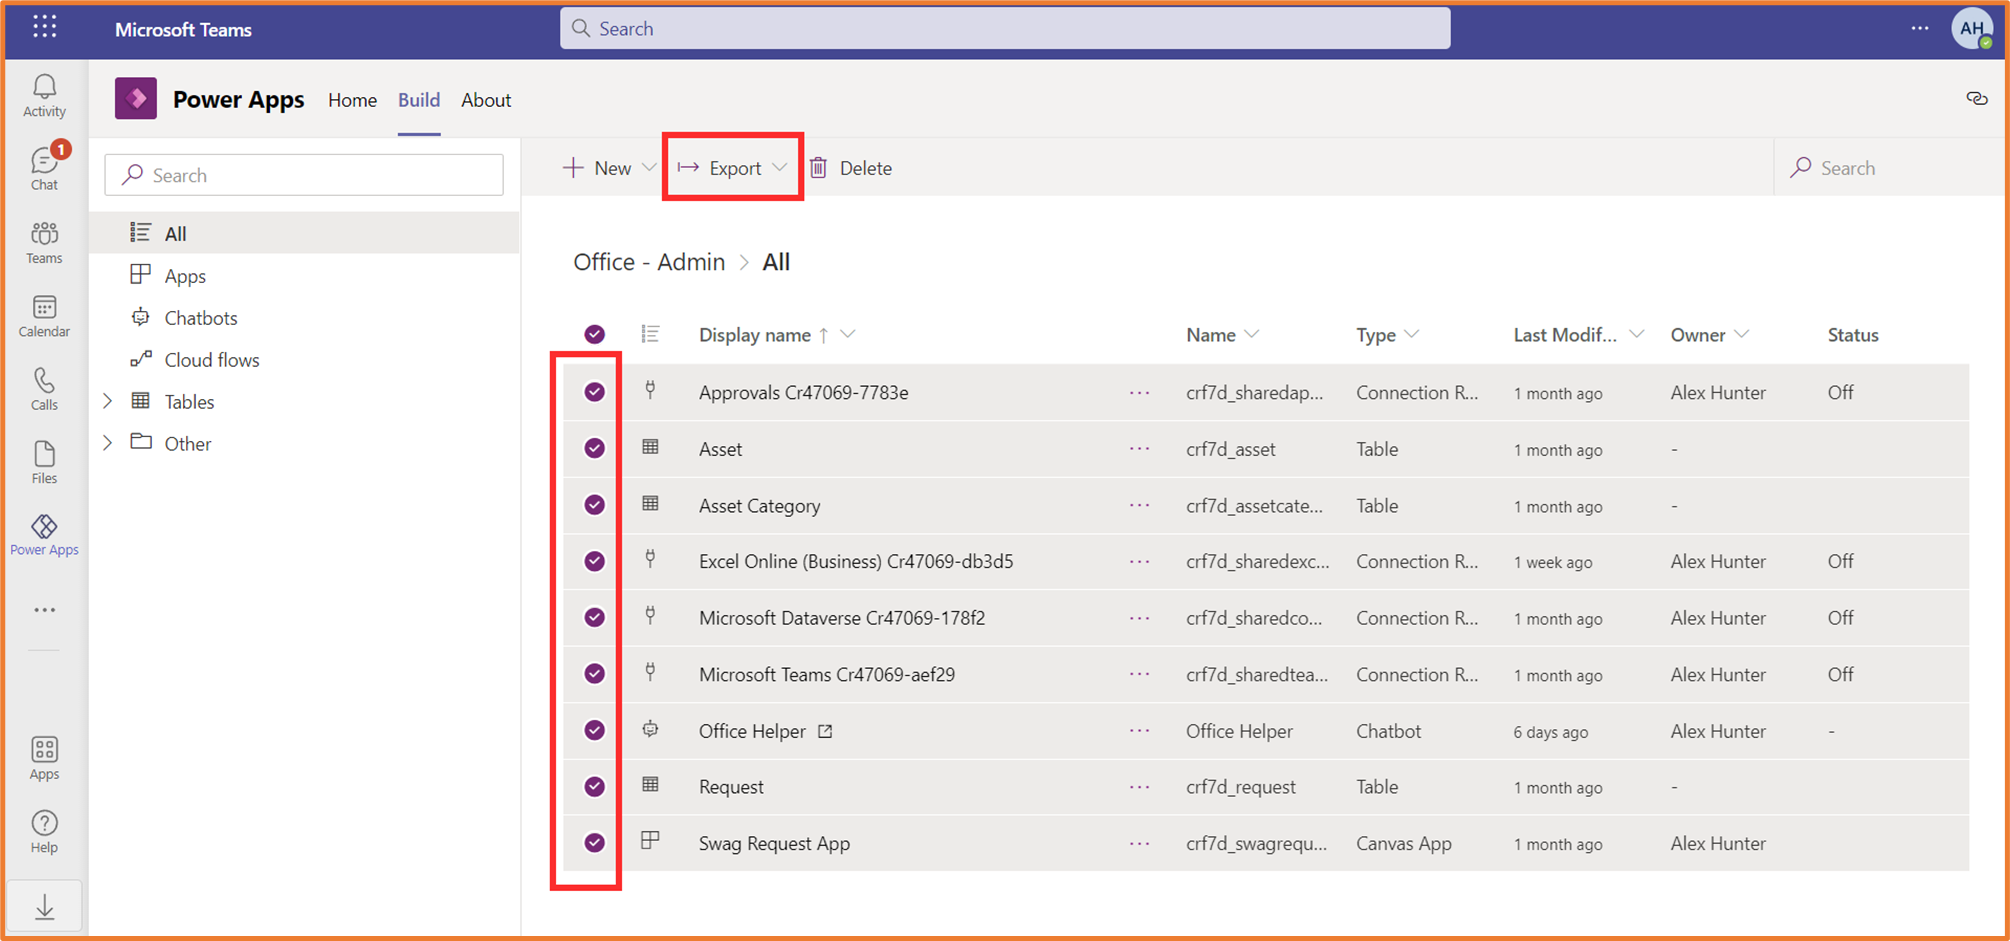Click the command bar Search box

click(1888, 167)
